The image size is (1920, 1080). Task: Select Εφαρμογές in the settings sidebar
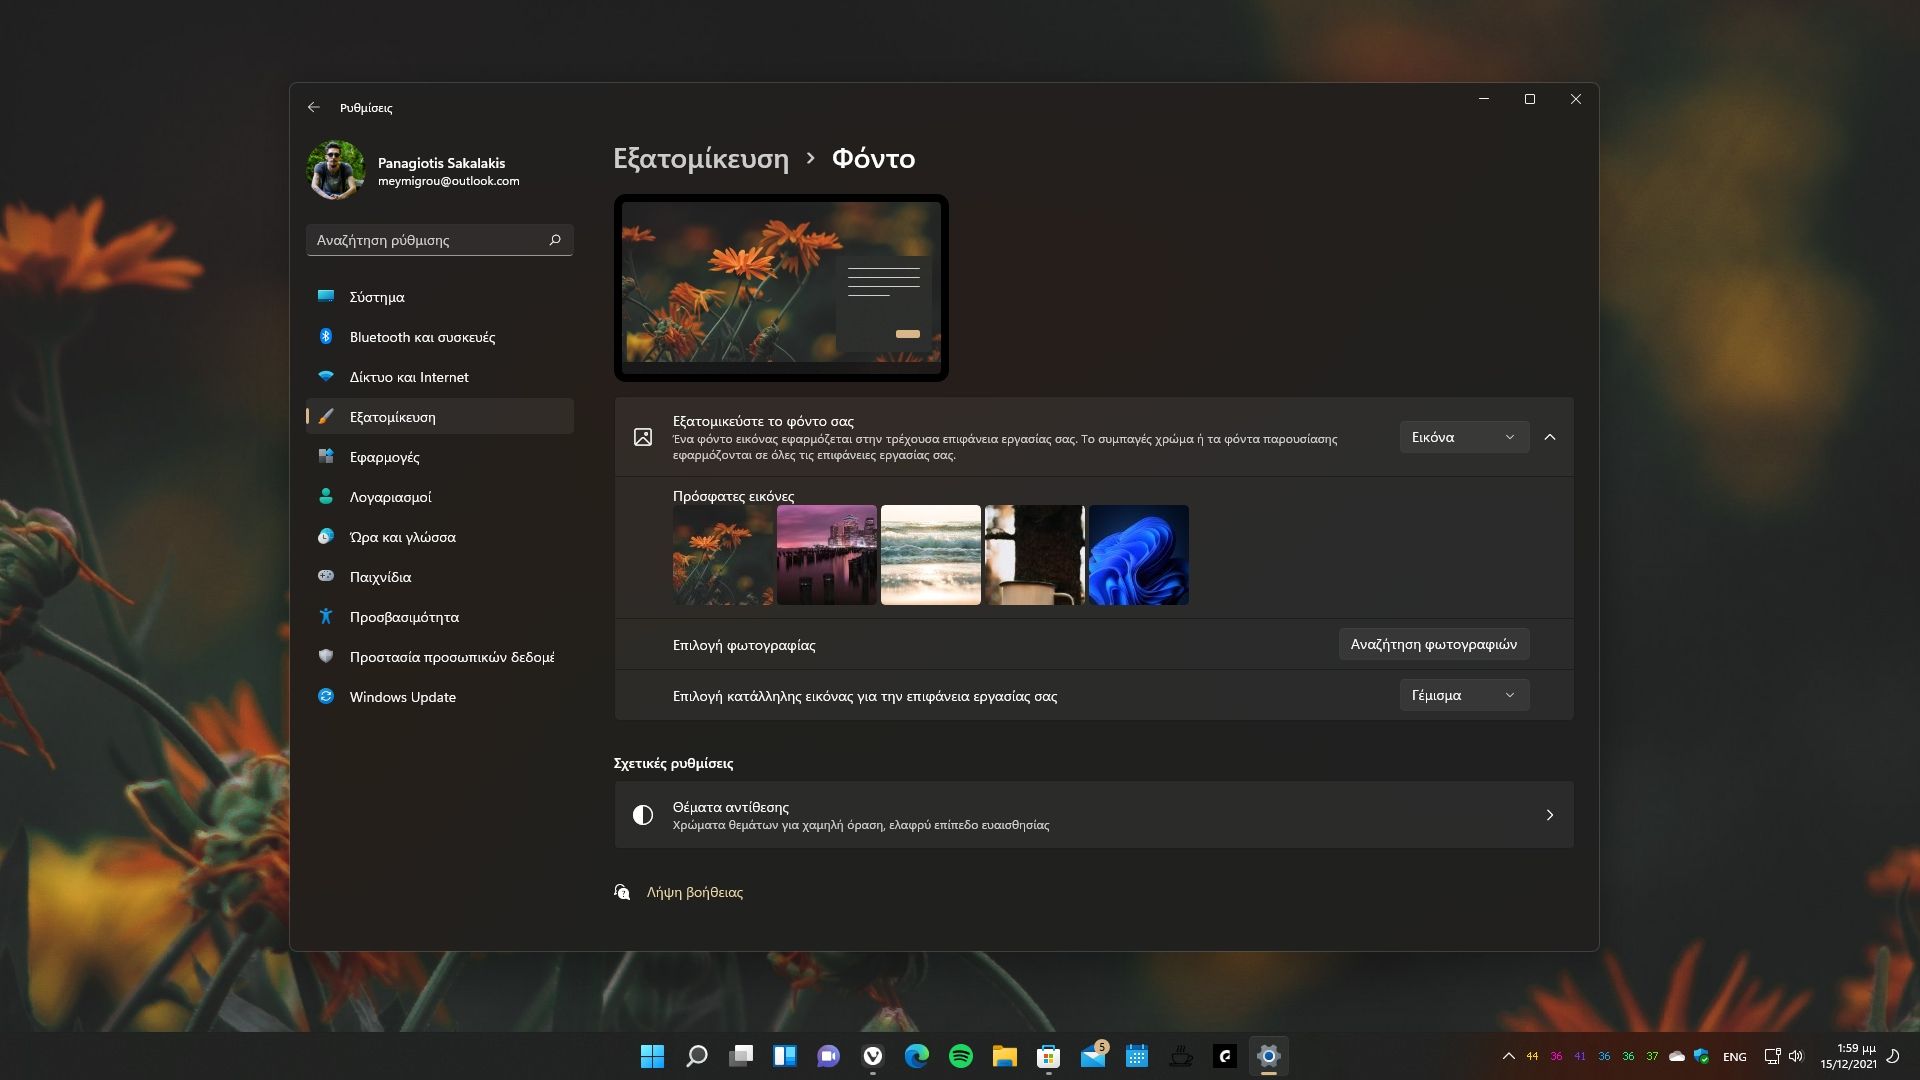tap(385, 457)
